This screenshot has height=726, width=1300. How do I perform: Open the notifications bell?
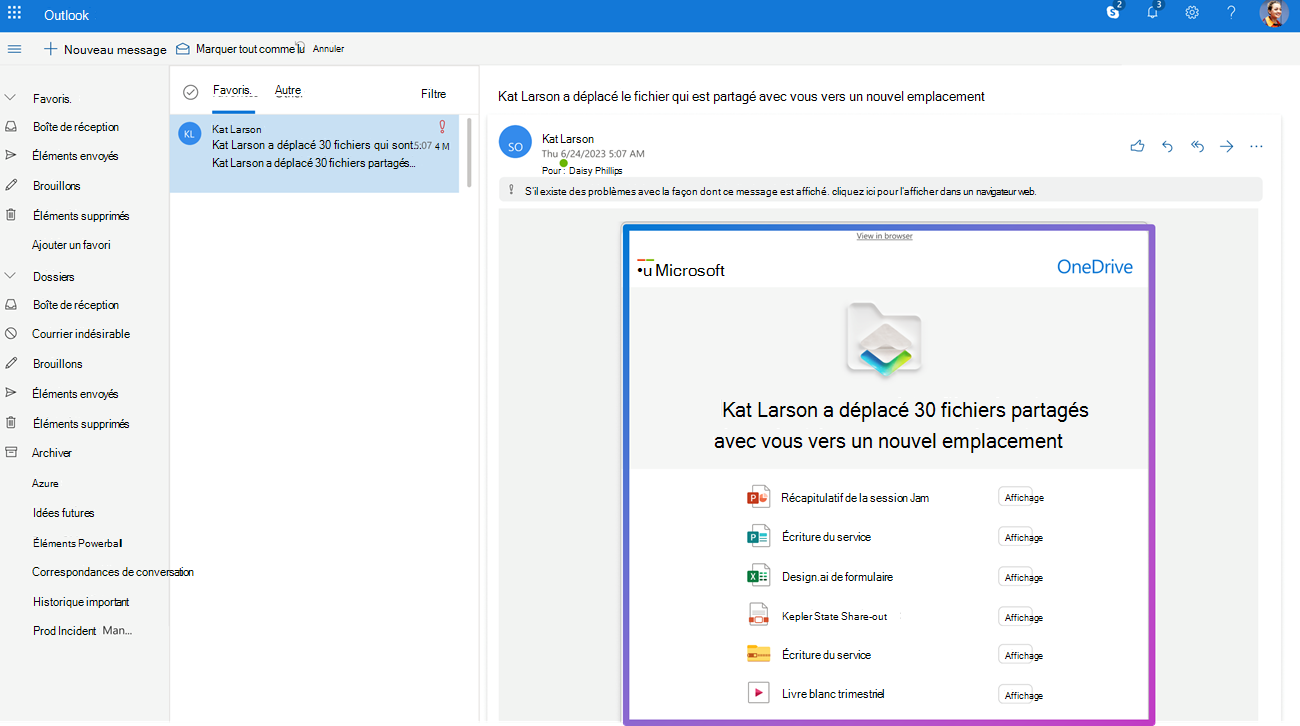1152,12
